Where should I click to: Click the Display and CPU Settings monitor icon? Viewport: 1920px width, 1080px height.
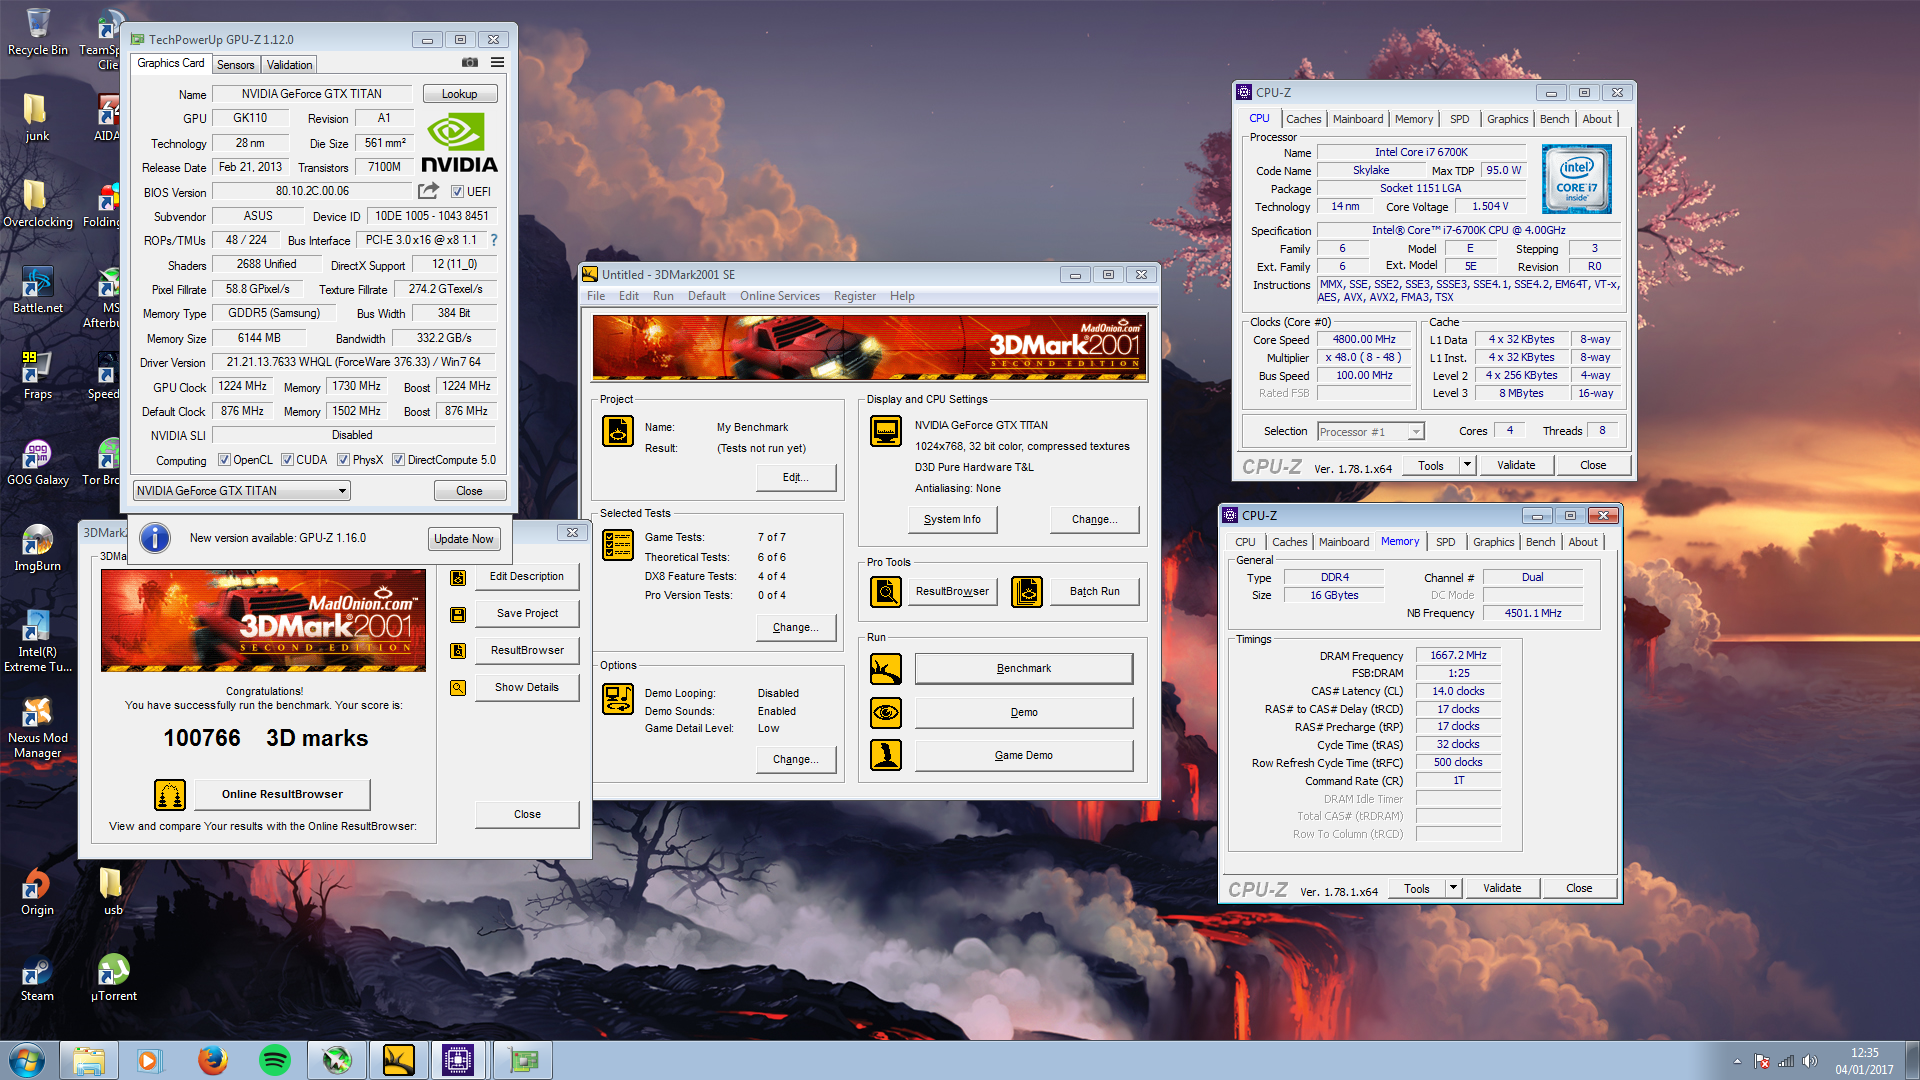(886, 431)
